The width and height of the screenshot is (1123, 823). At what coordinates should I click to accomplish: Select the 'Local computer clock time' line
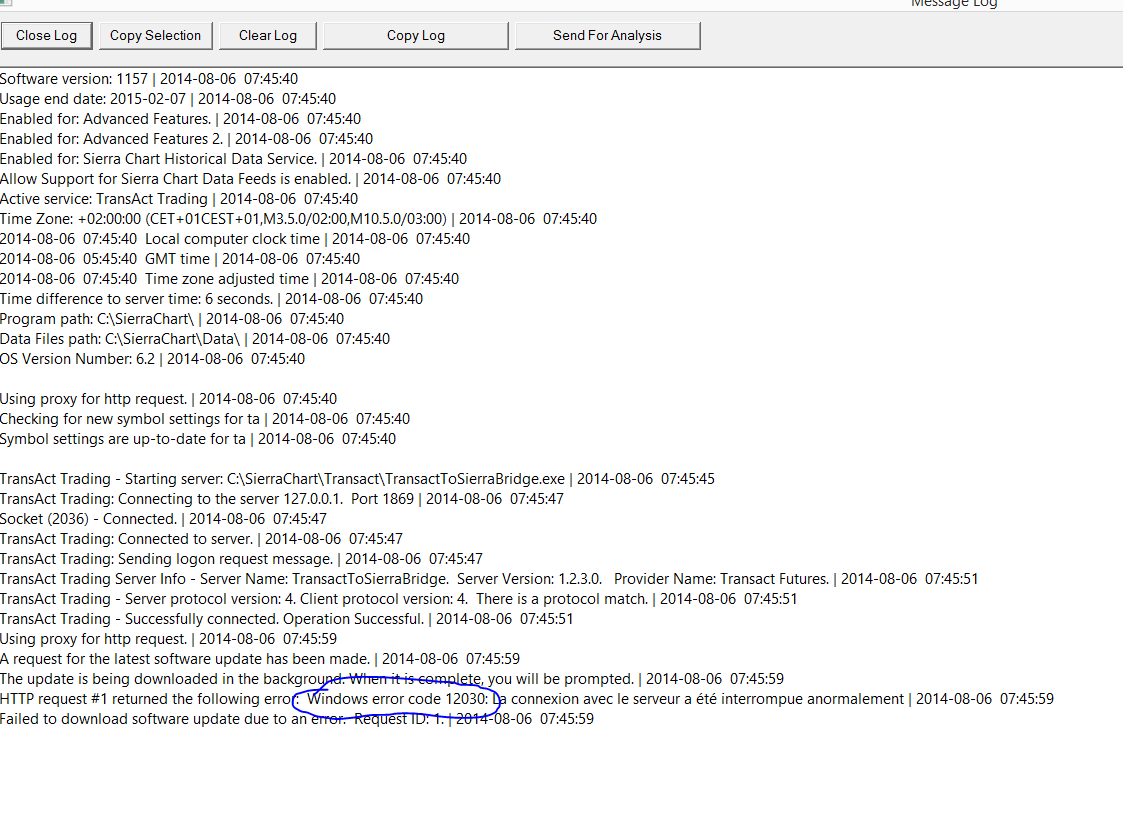pos(235,239)
